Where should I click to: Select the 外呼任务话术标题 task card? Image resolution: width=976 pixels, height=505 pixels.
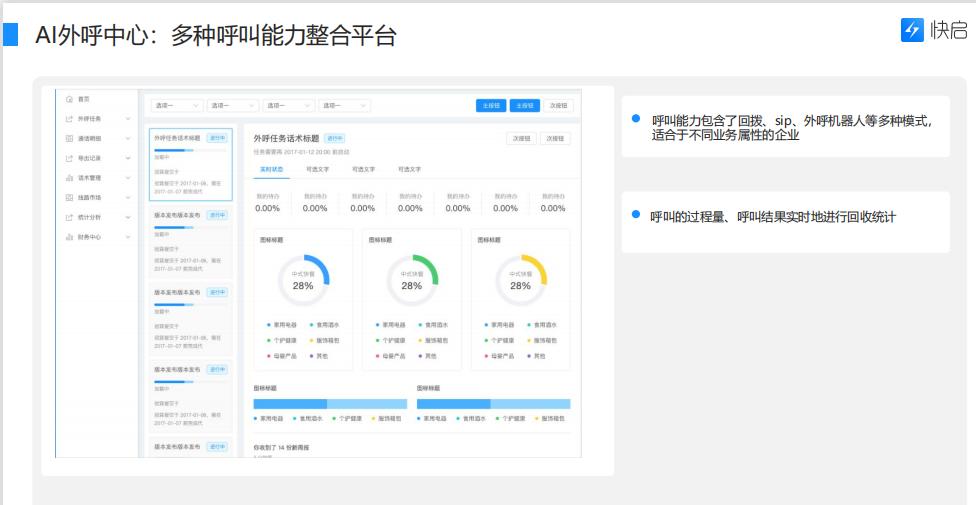pos(191,164)
